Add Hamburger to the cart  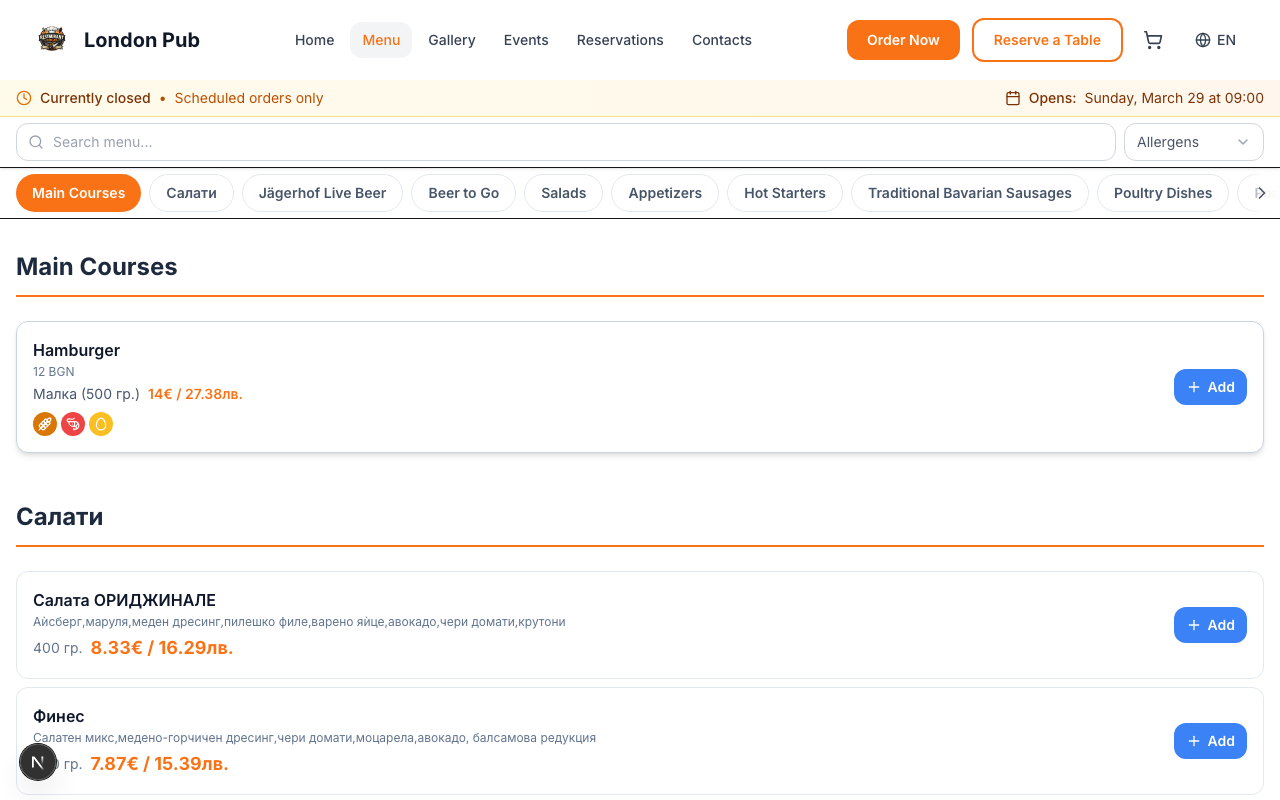[1210, 387]
